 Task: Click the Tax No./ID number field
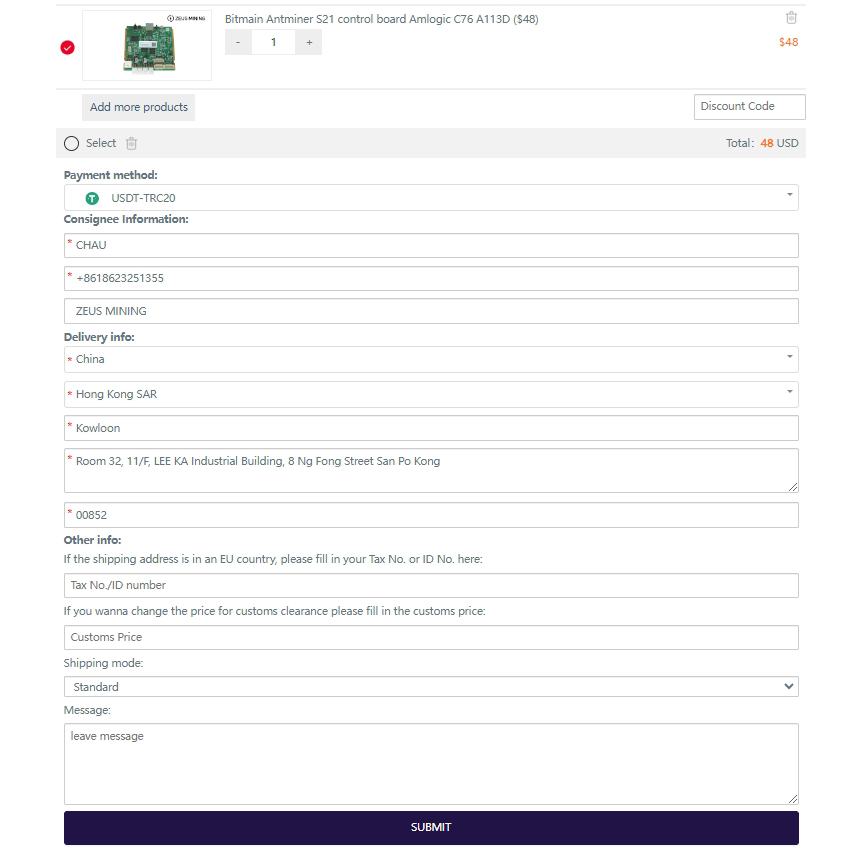(x=431, y=585)
